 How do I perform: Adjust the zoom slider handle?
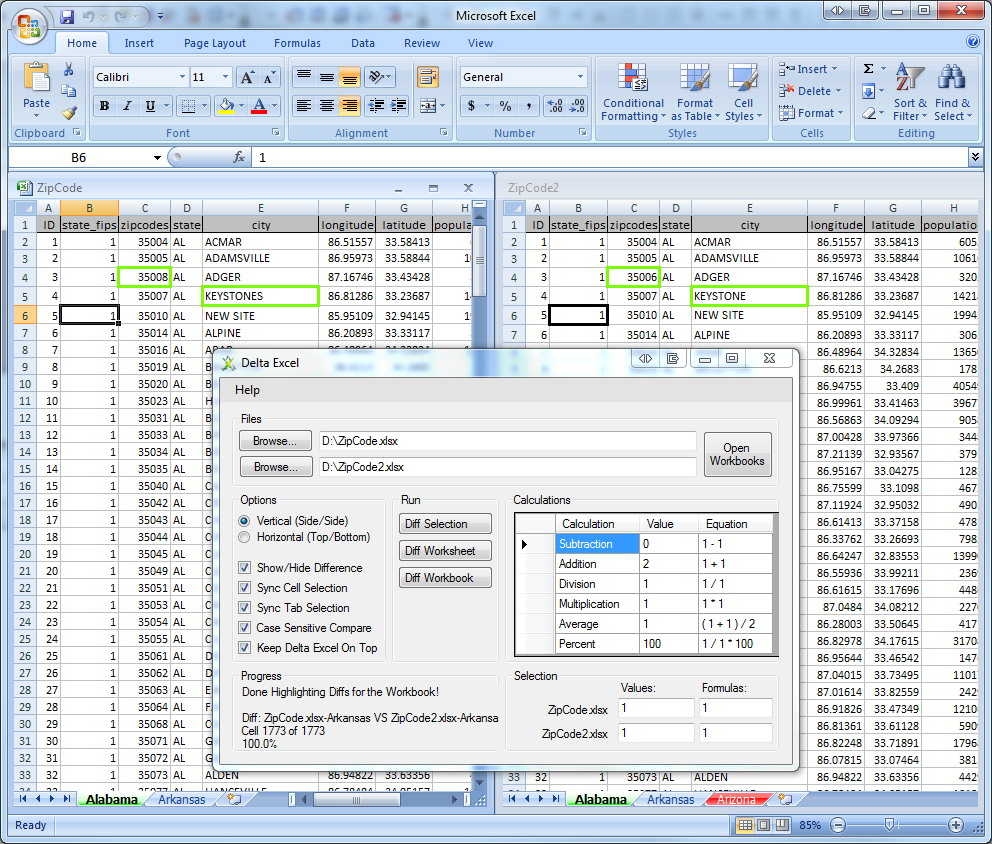890,824
